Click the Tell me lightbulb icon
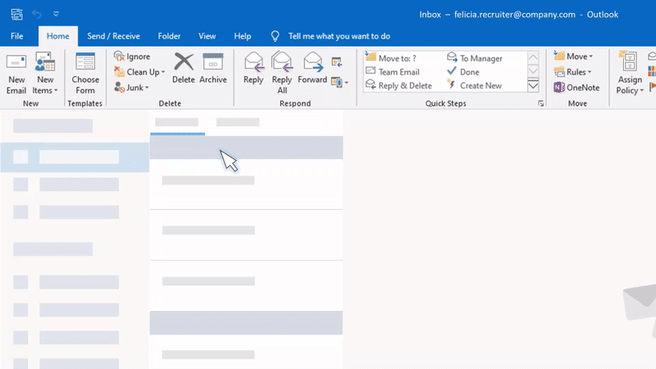 [275, 36]
